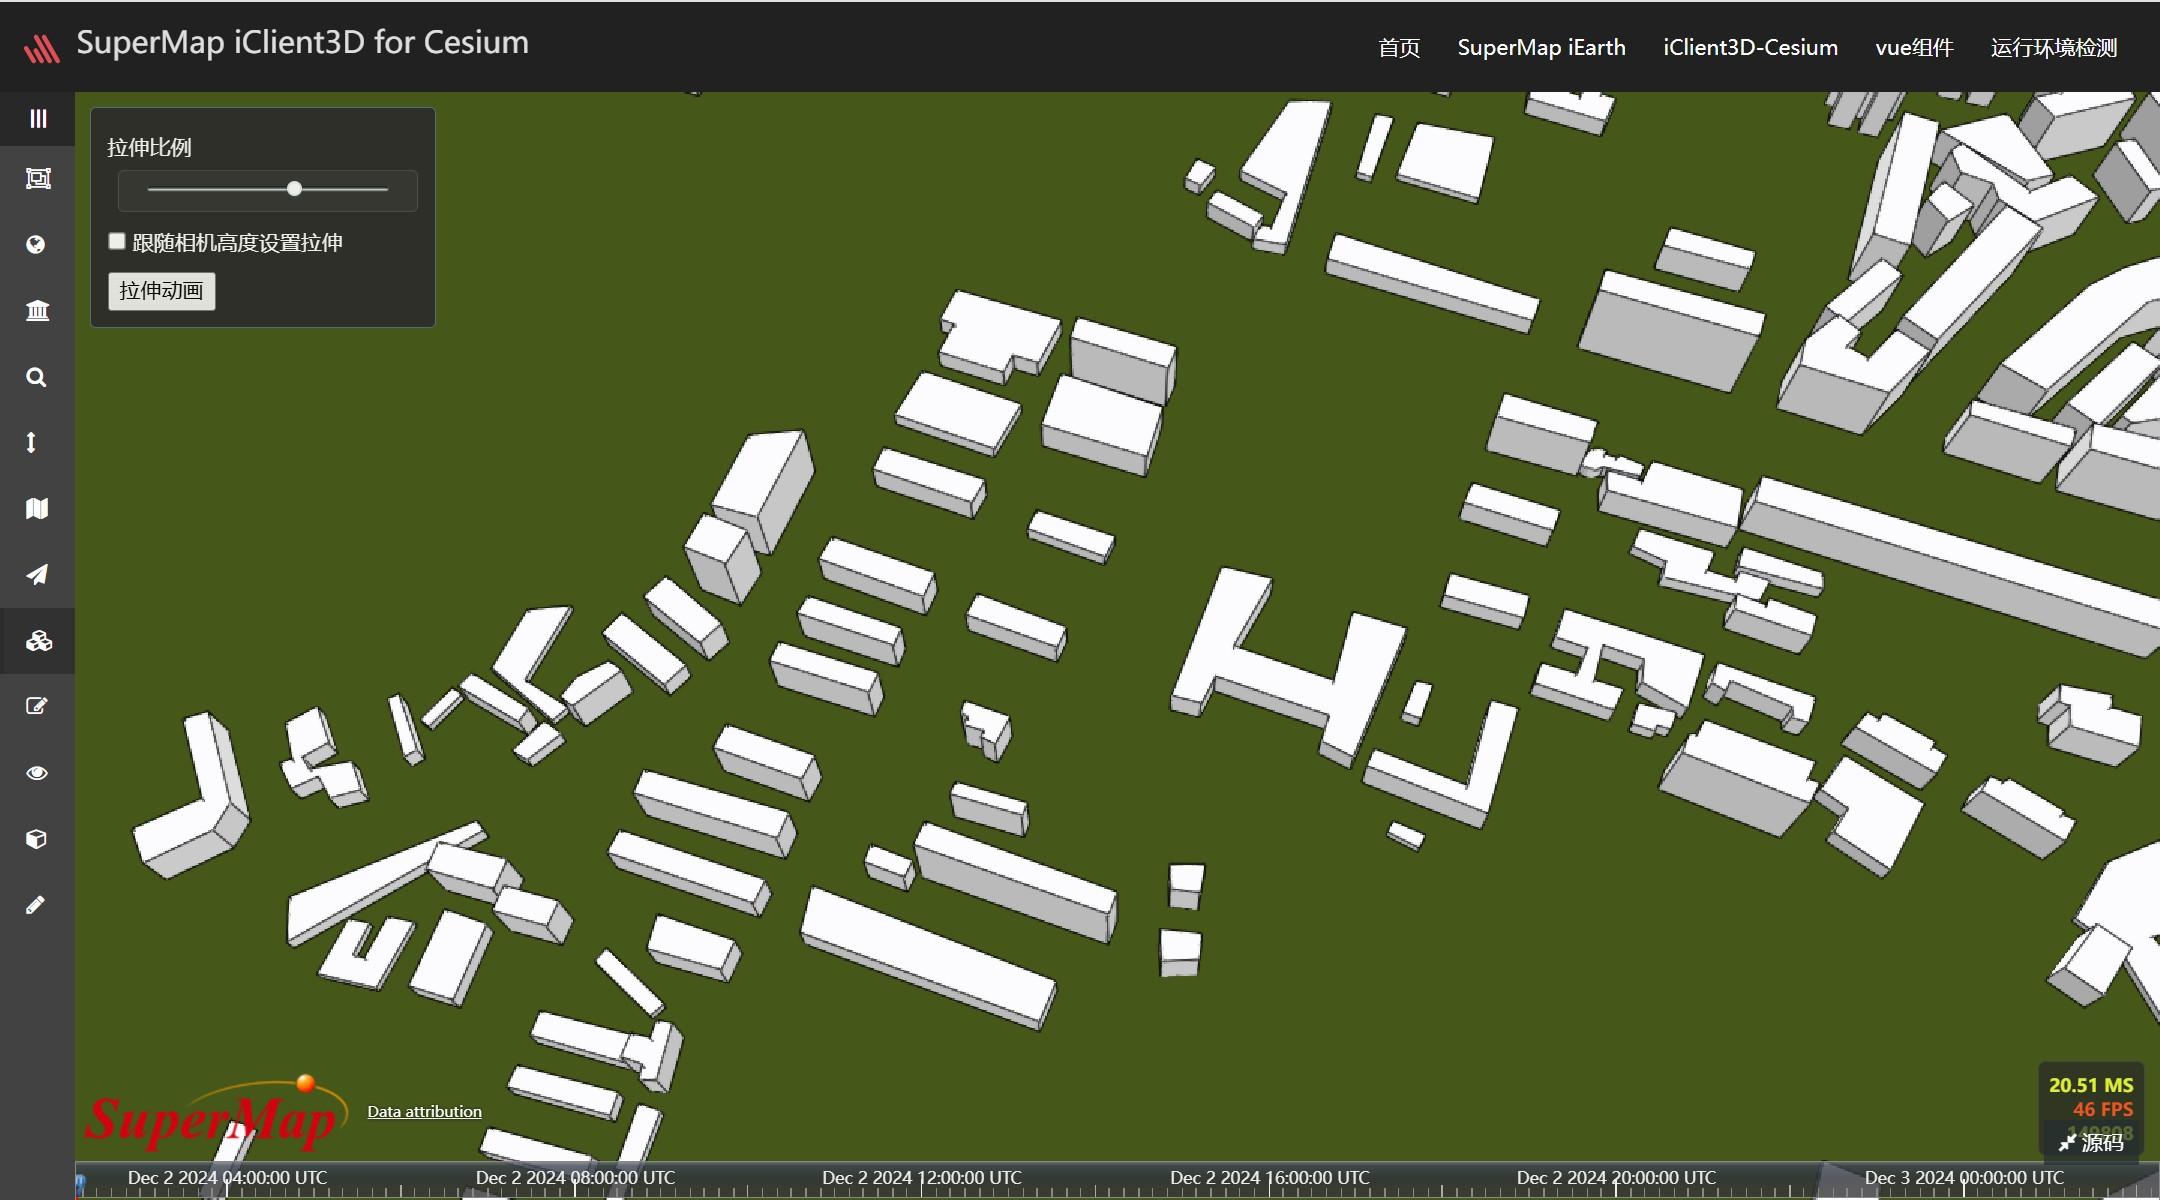Open 运行环境检测 nav item
The image size is (2160, 1200).
pyautogui.click(x=2054, y=48)
